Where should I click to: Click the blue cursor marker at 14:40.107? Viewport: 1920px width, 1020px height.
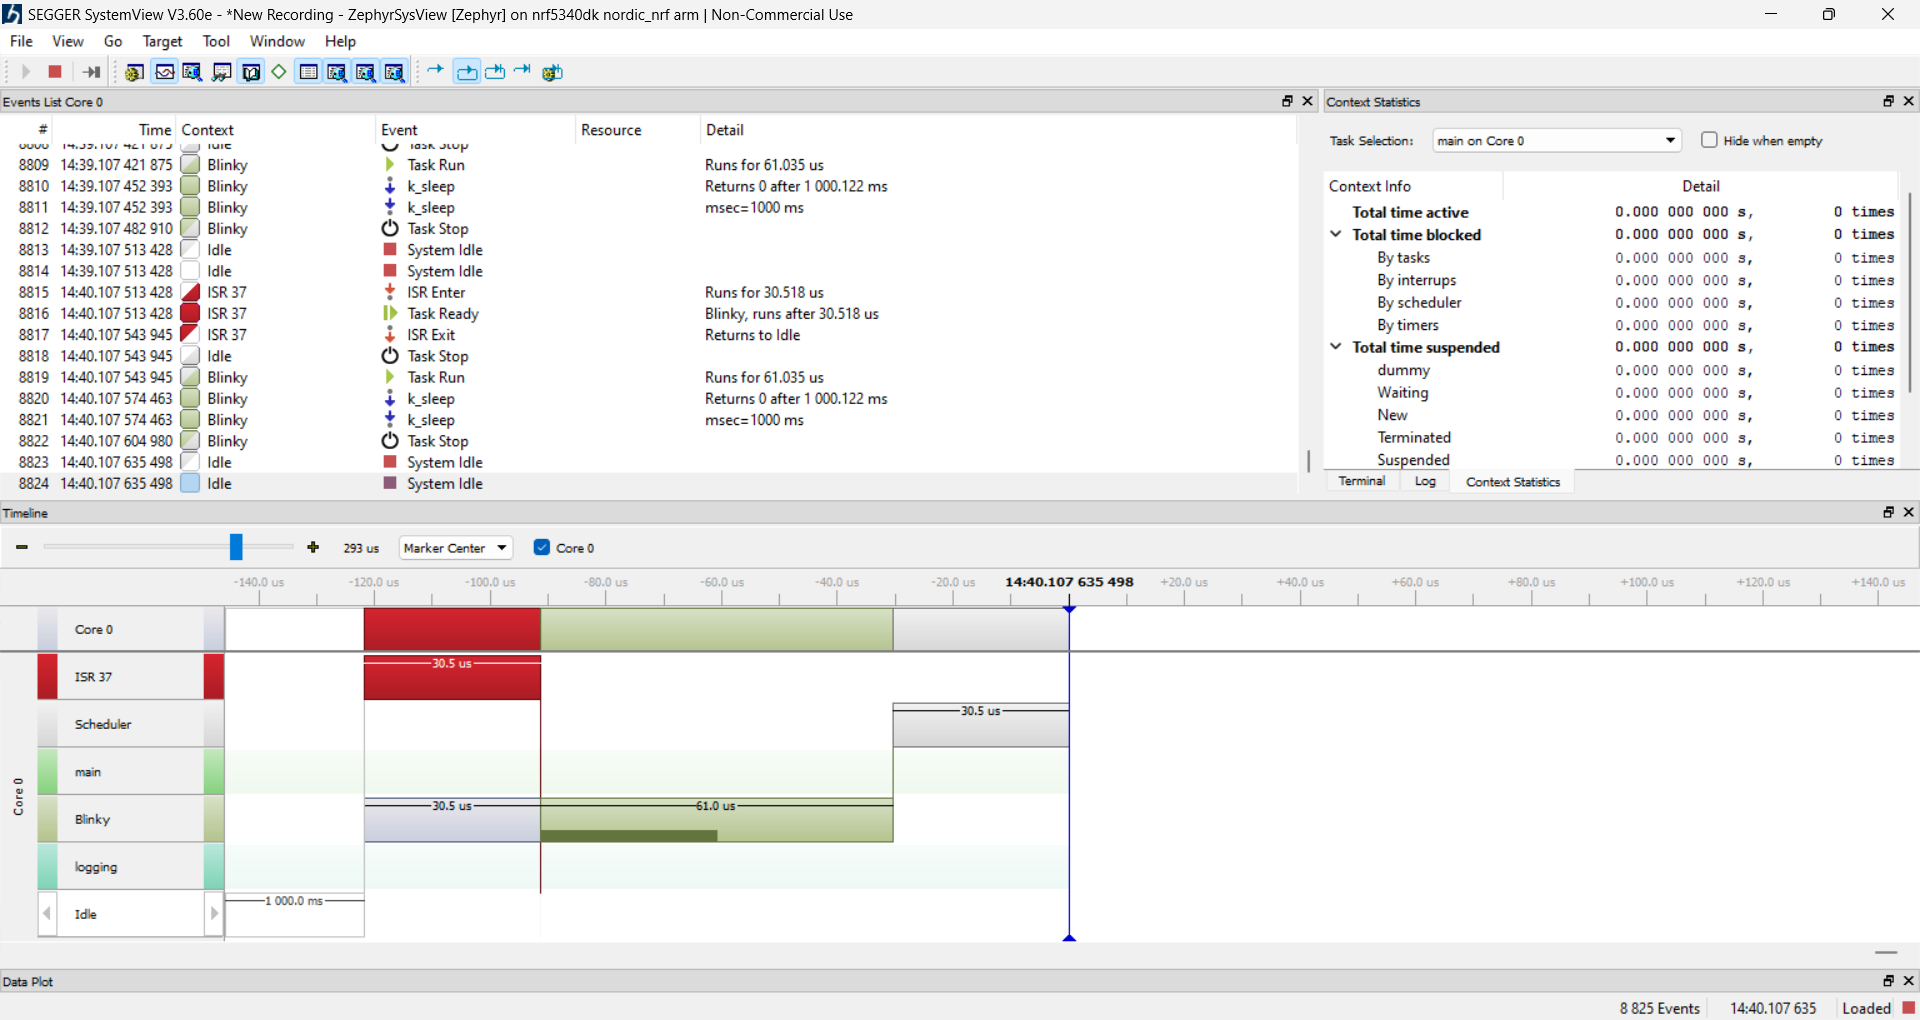click(1070, 607)
